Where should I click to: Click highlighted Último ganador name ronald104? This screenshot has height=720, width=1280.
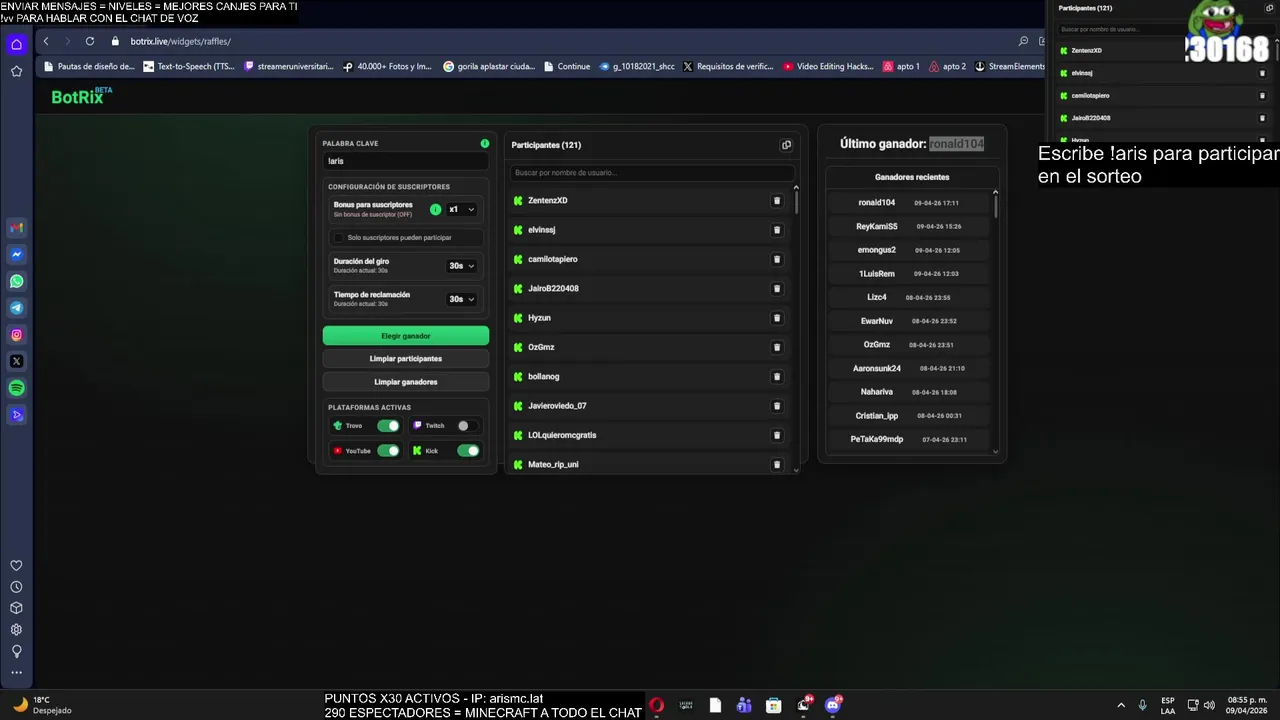[x=956, y=144]
